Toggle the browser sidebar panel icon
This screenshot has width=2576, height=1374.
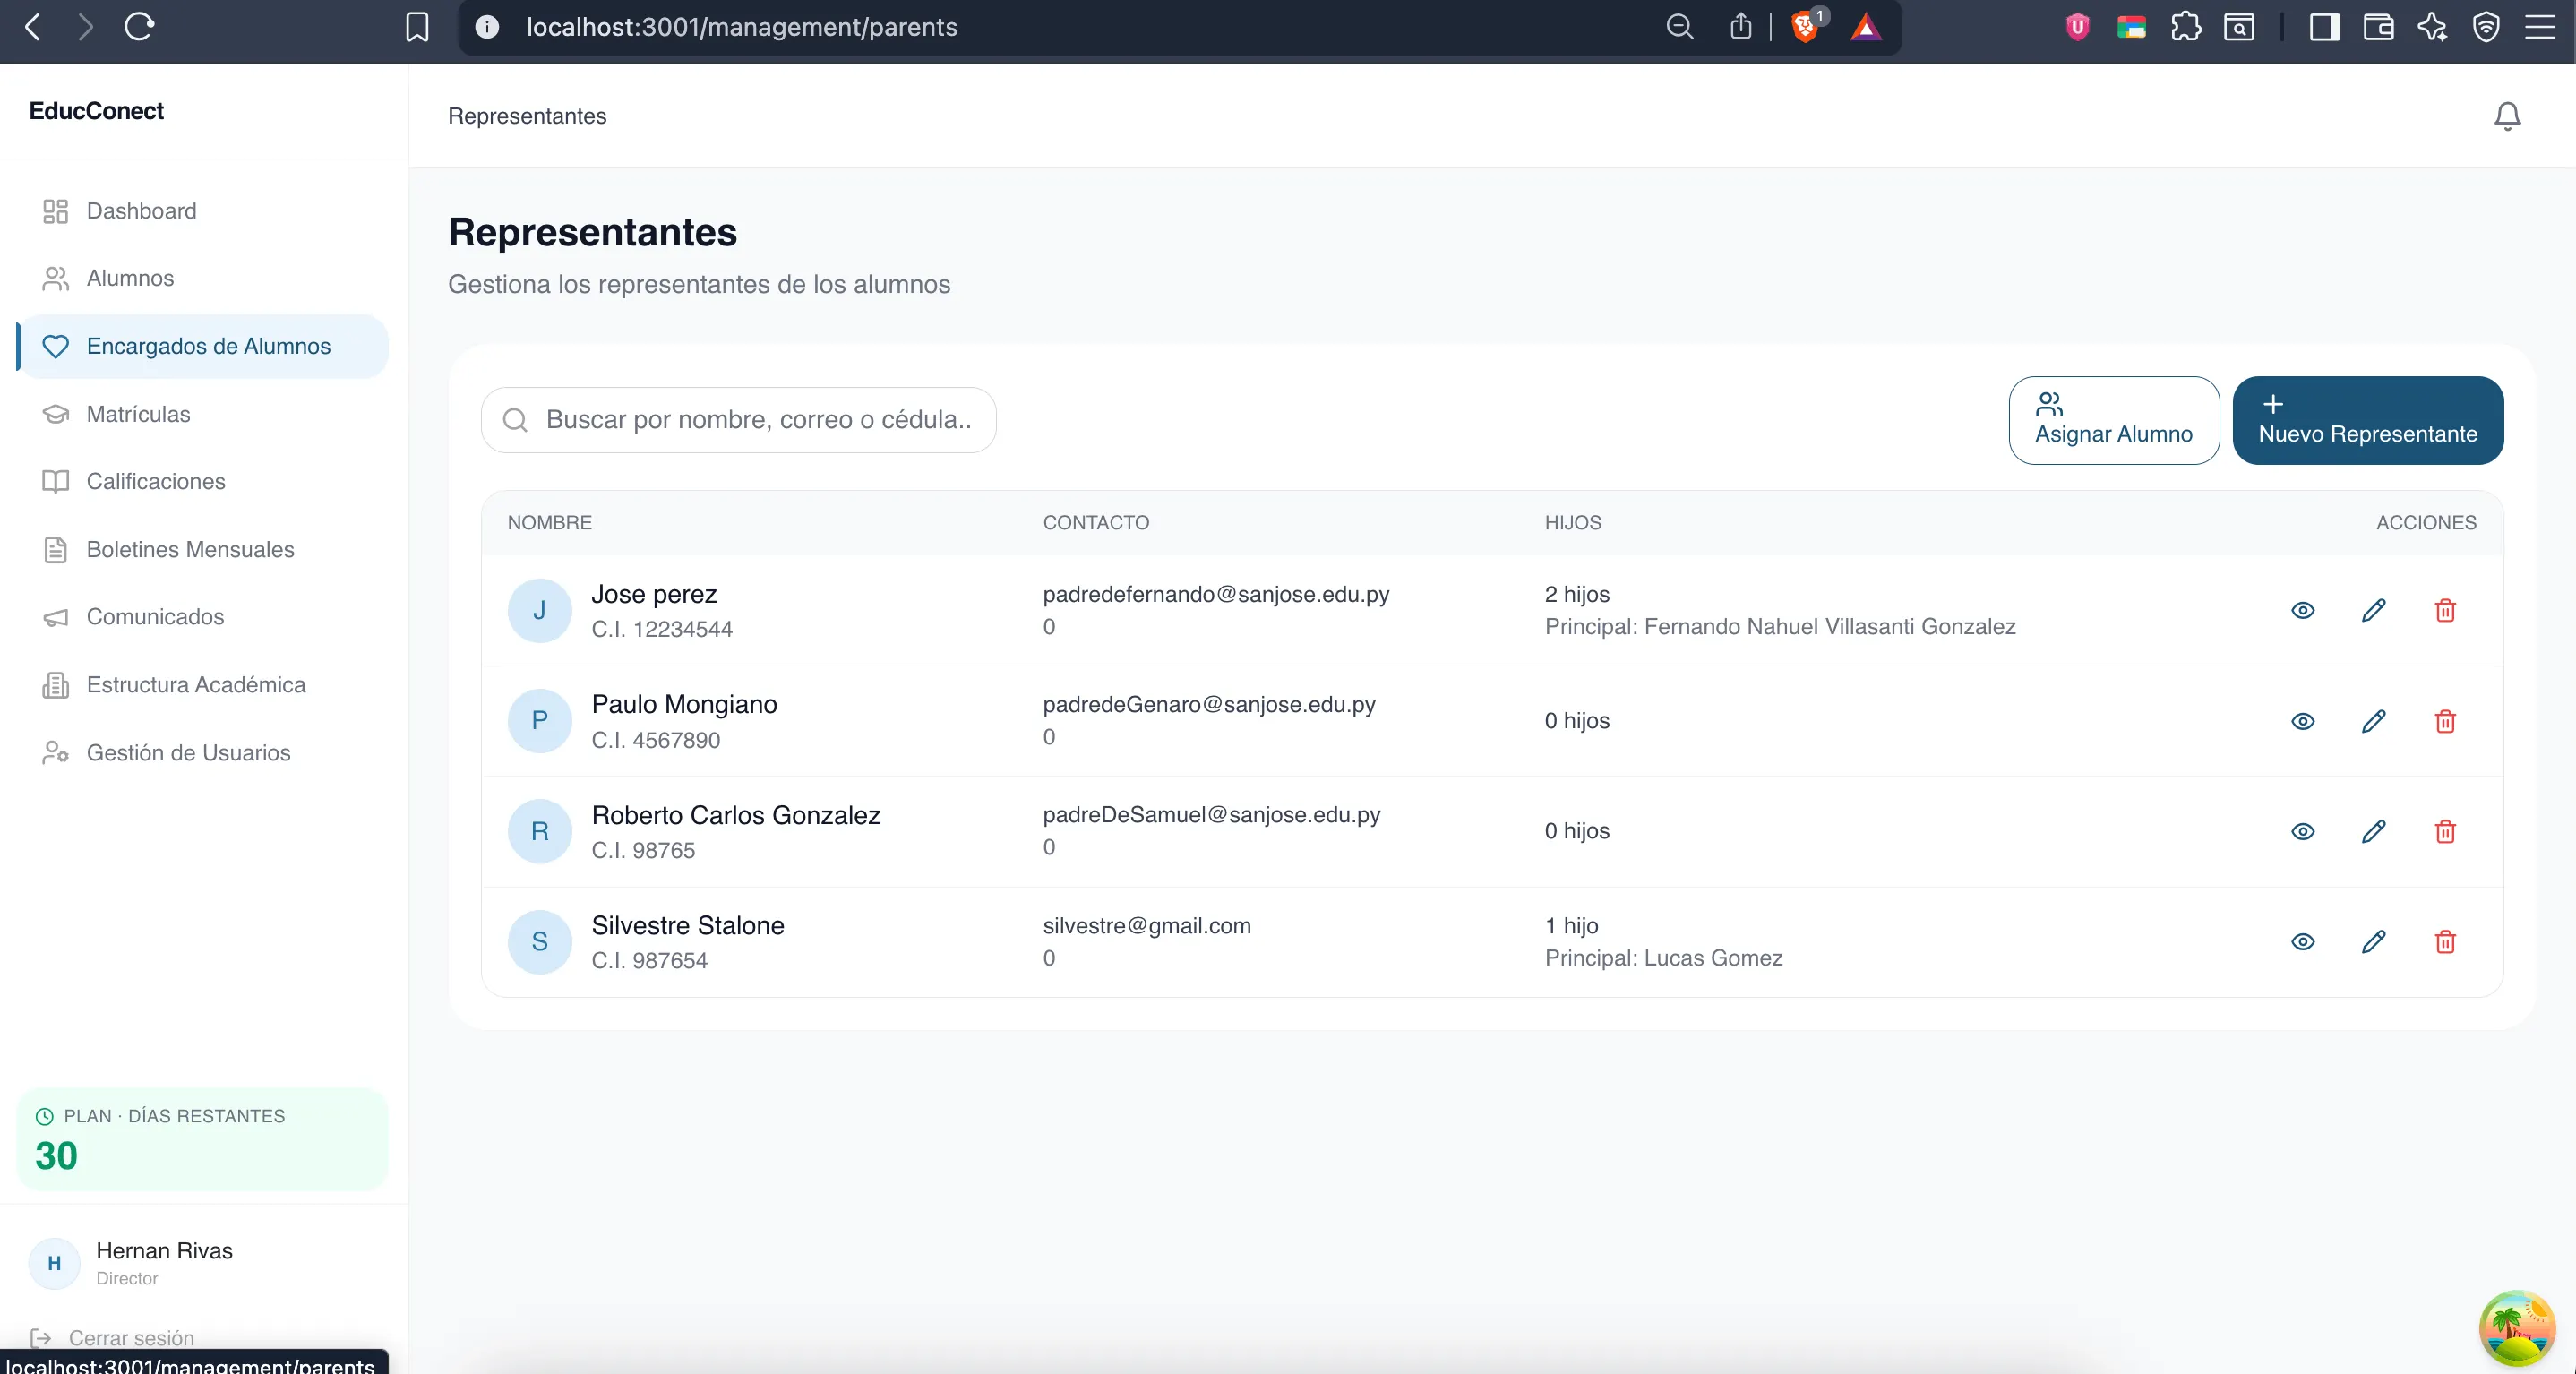click(2324, 27)
